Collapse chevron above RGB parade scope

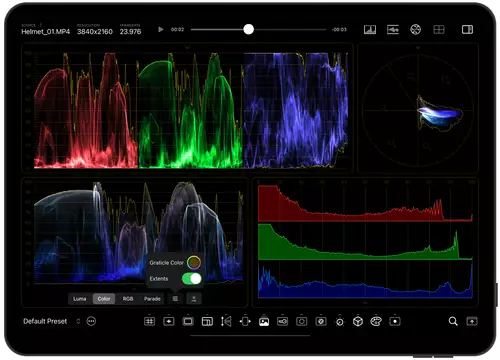pos(187,48)
